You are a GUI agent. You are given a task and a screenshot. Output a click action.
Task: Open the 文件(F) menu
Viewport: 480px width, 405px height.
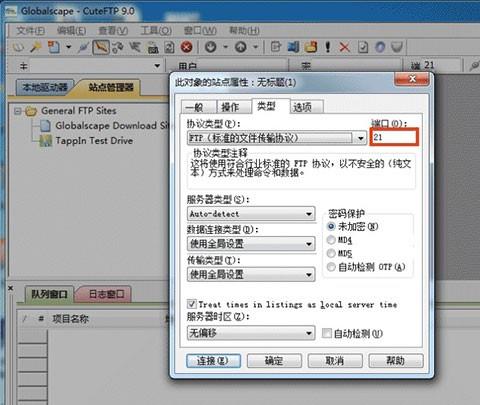30,31
